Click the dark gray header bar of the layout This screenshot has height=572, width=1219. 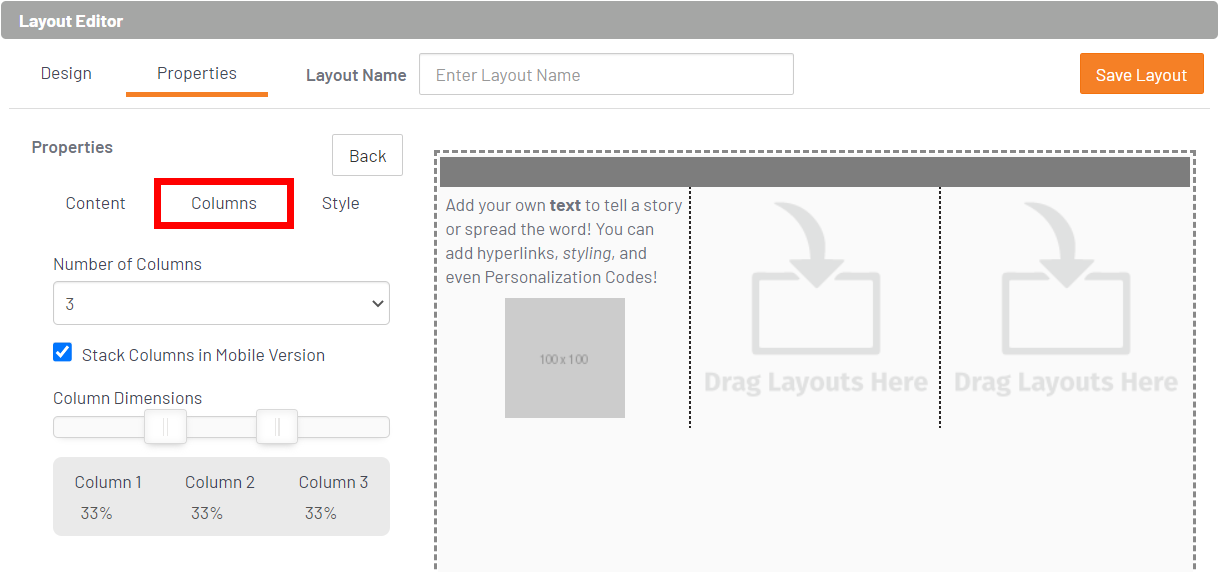coord(814,172)
